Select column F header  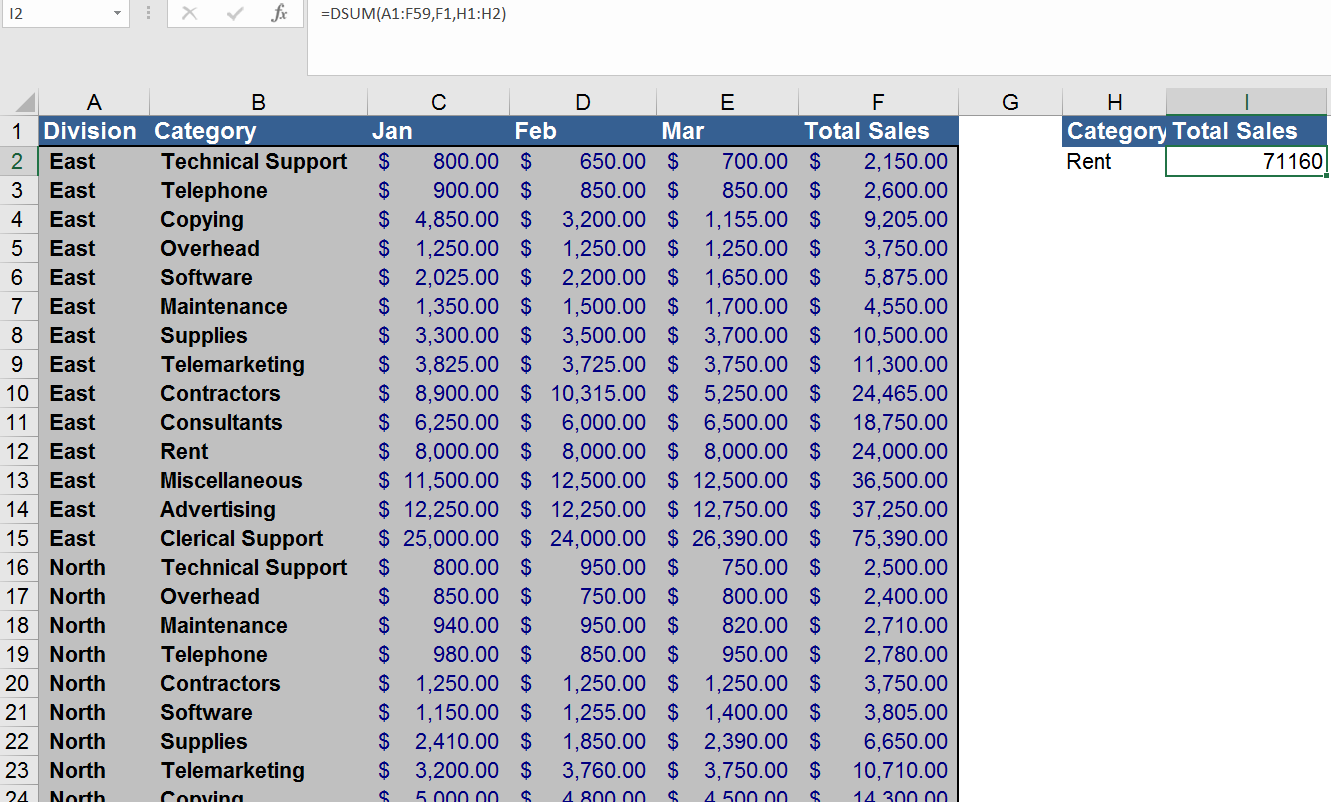tap(877, 102)
